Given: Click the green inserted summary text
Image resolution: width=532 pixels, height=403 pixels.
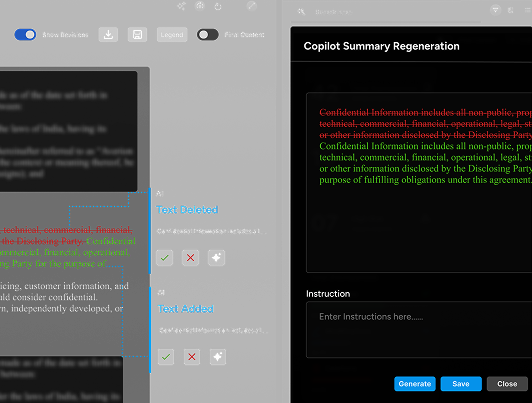Looking at the screenshot, I should [425, 163].
